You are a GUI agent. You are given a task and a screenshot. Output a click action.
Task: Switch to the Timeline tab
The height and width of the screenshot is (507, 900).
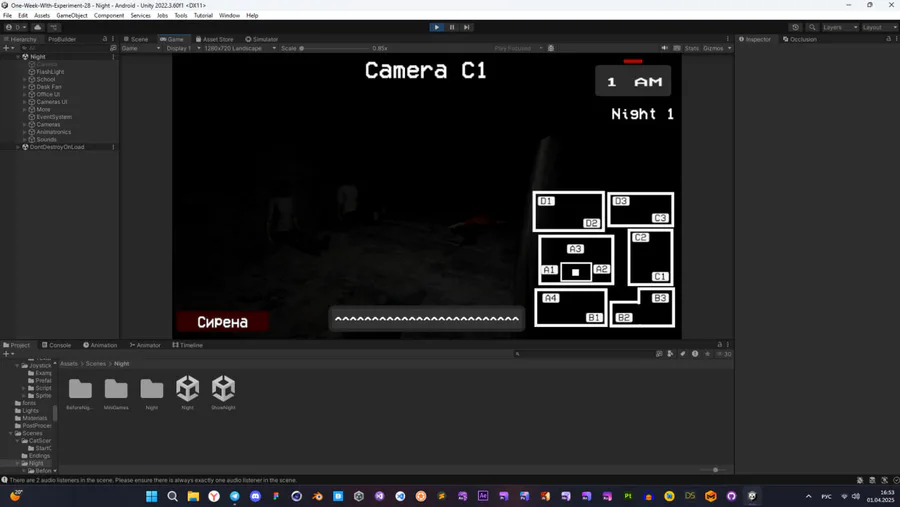coord(188,345)
